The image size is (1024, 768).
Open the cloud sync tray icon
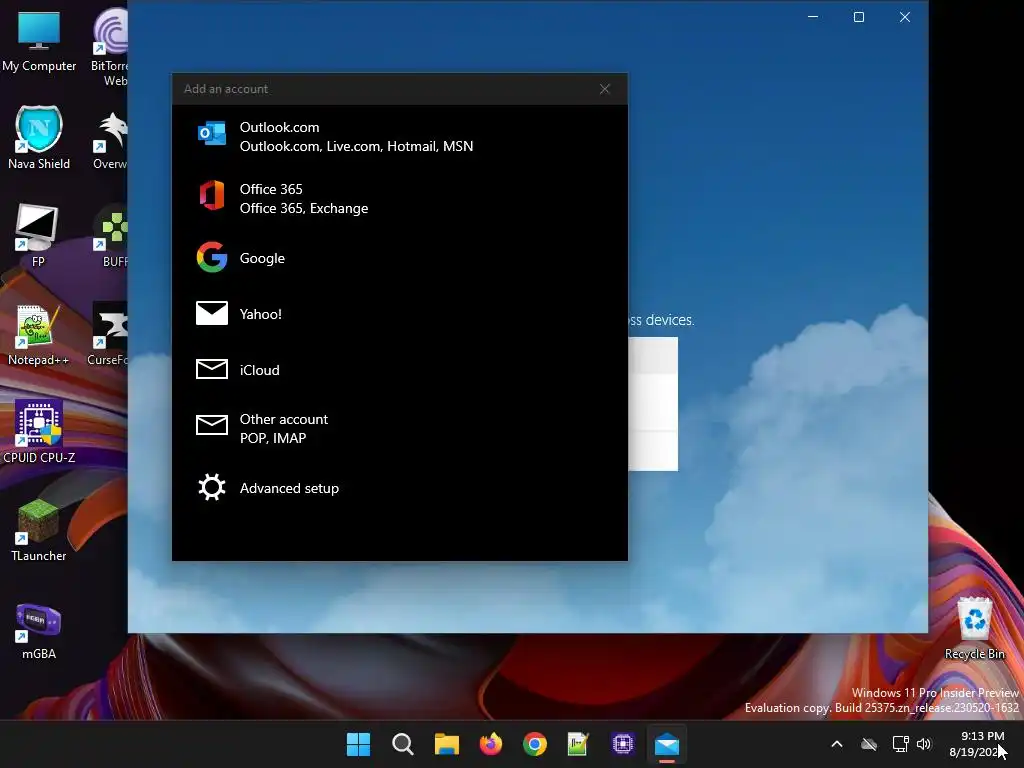pos(869,744)
